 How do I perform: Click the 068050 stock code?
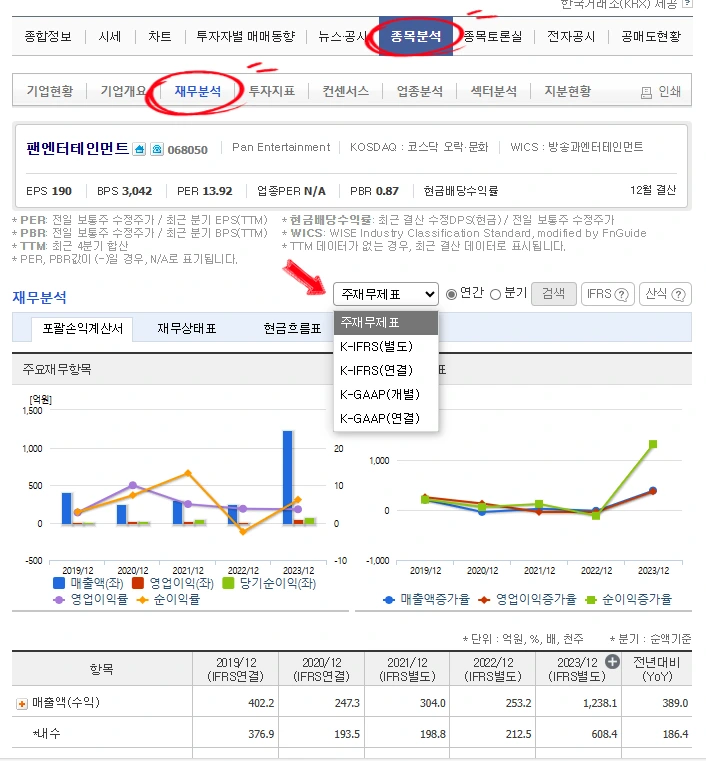[187, 150]
